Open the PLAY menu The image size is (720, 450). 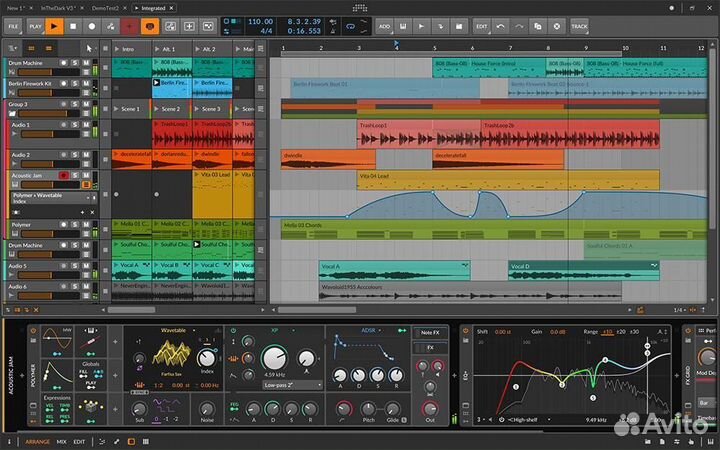pyautogui.click(x=35, y=26)
